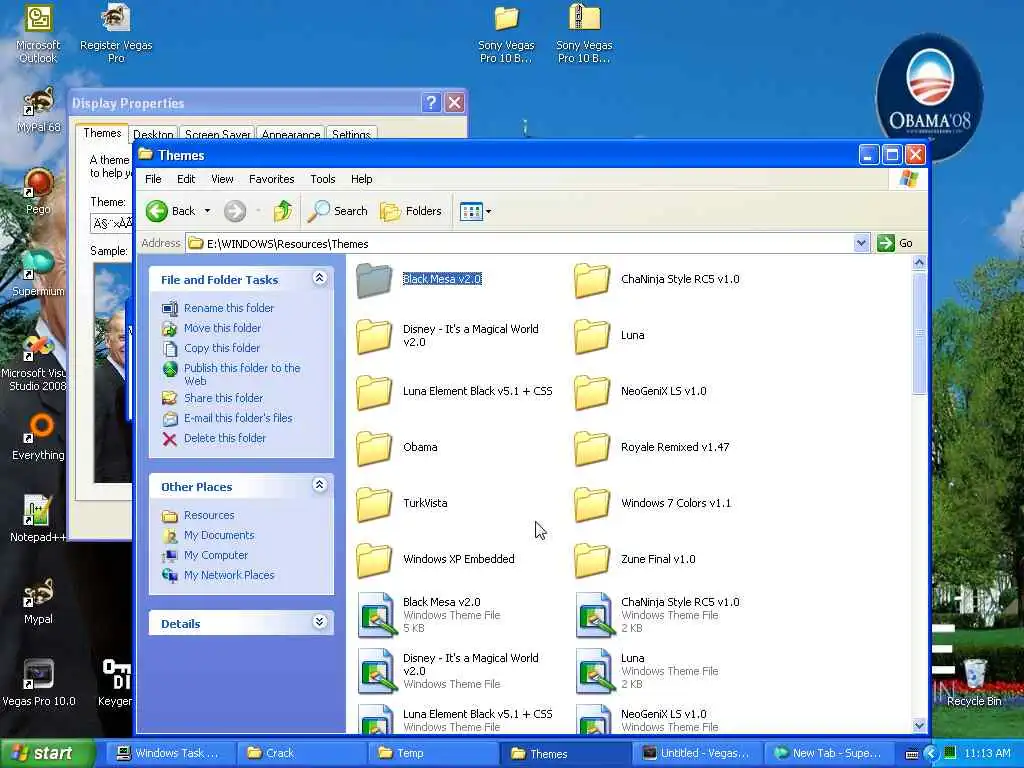Viewport: 1024px width, 768px height.
Task: Select the Vegas Pro 10.0 desktop shortcut
Action: point(38,683)
